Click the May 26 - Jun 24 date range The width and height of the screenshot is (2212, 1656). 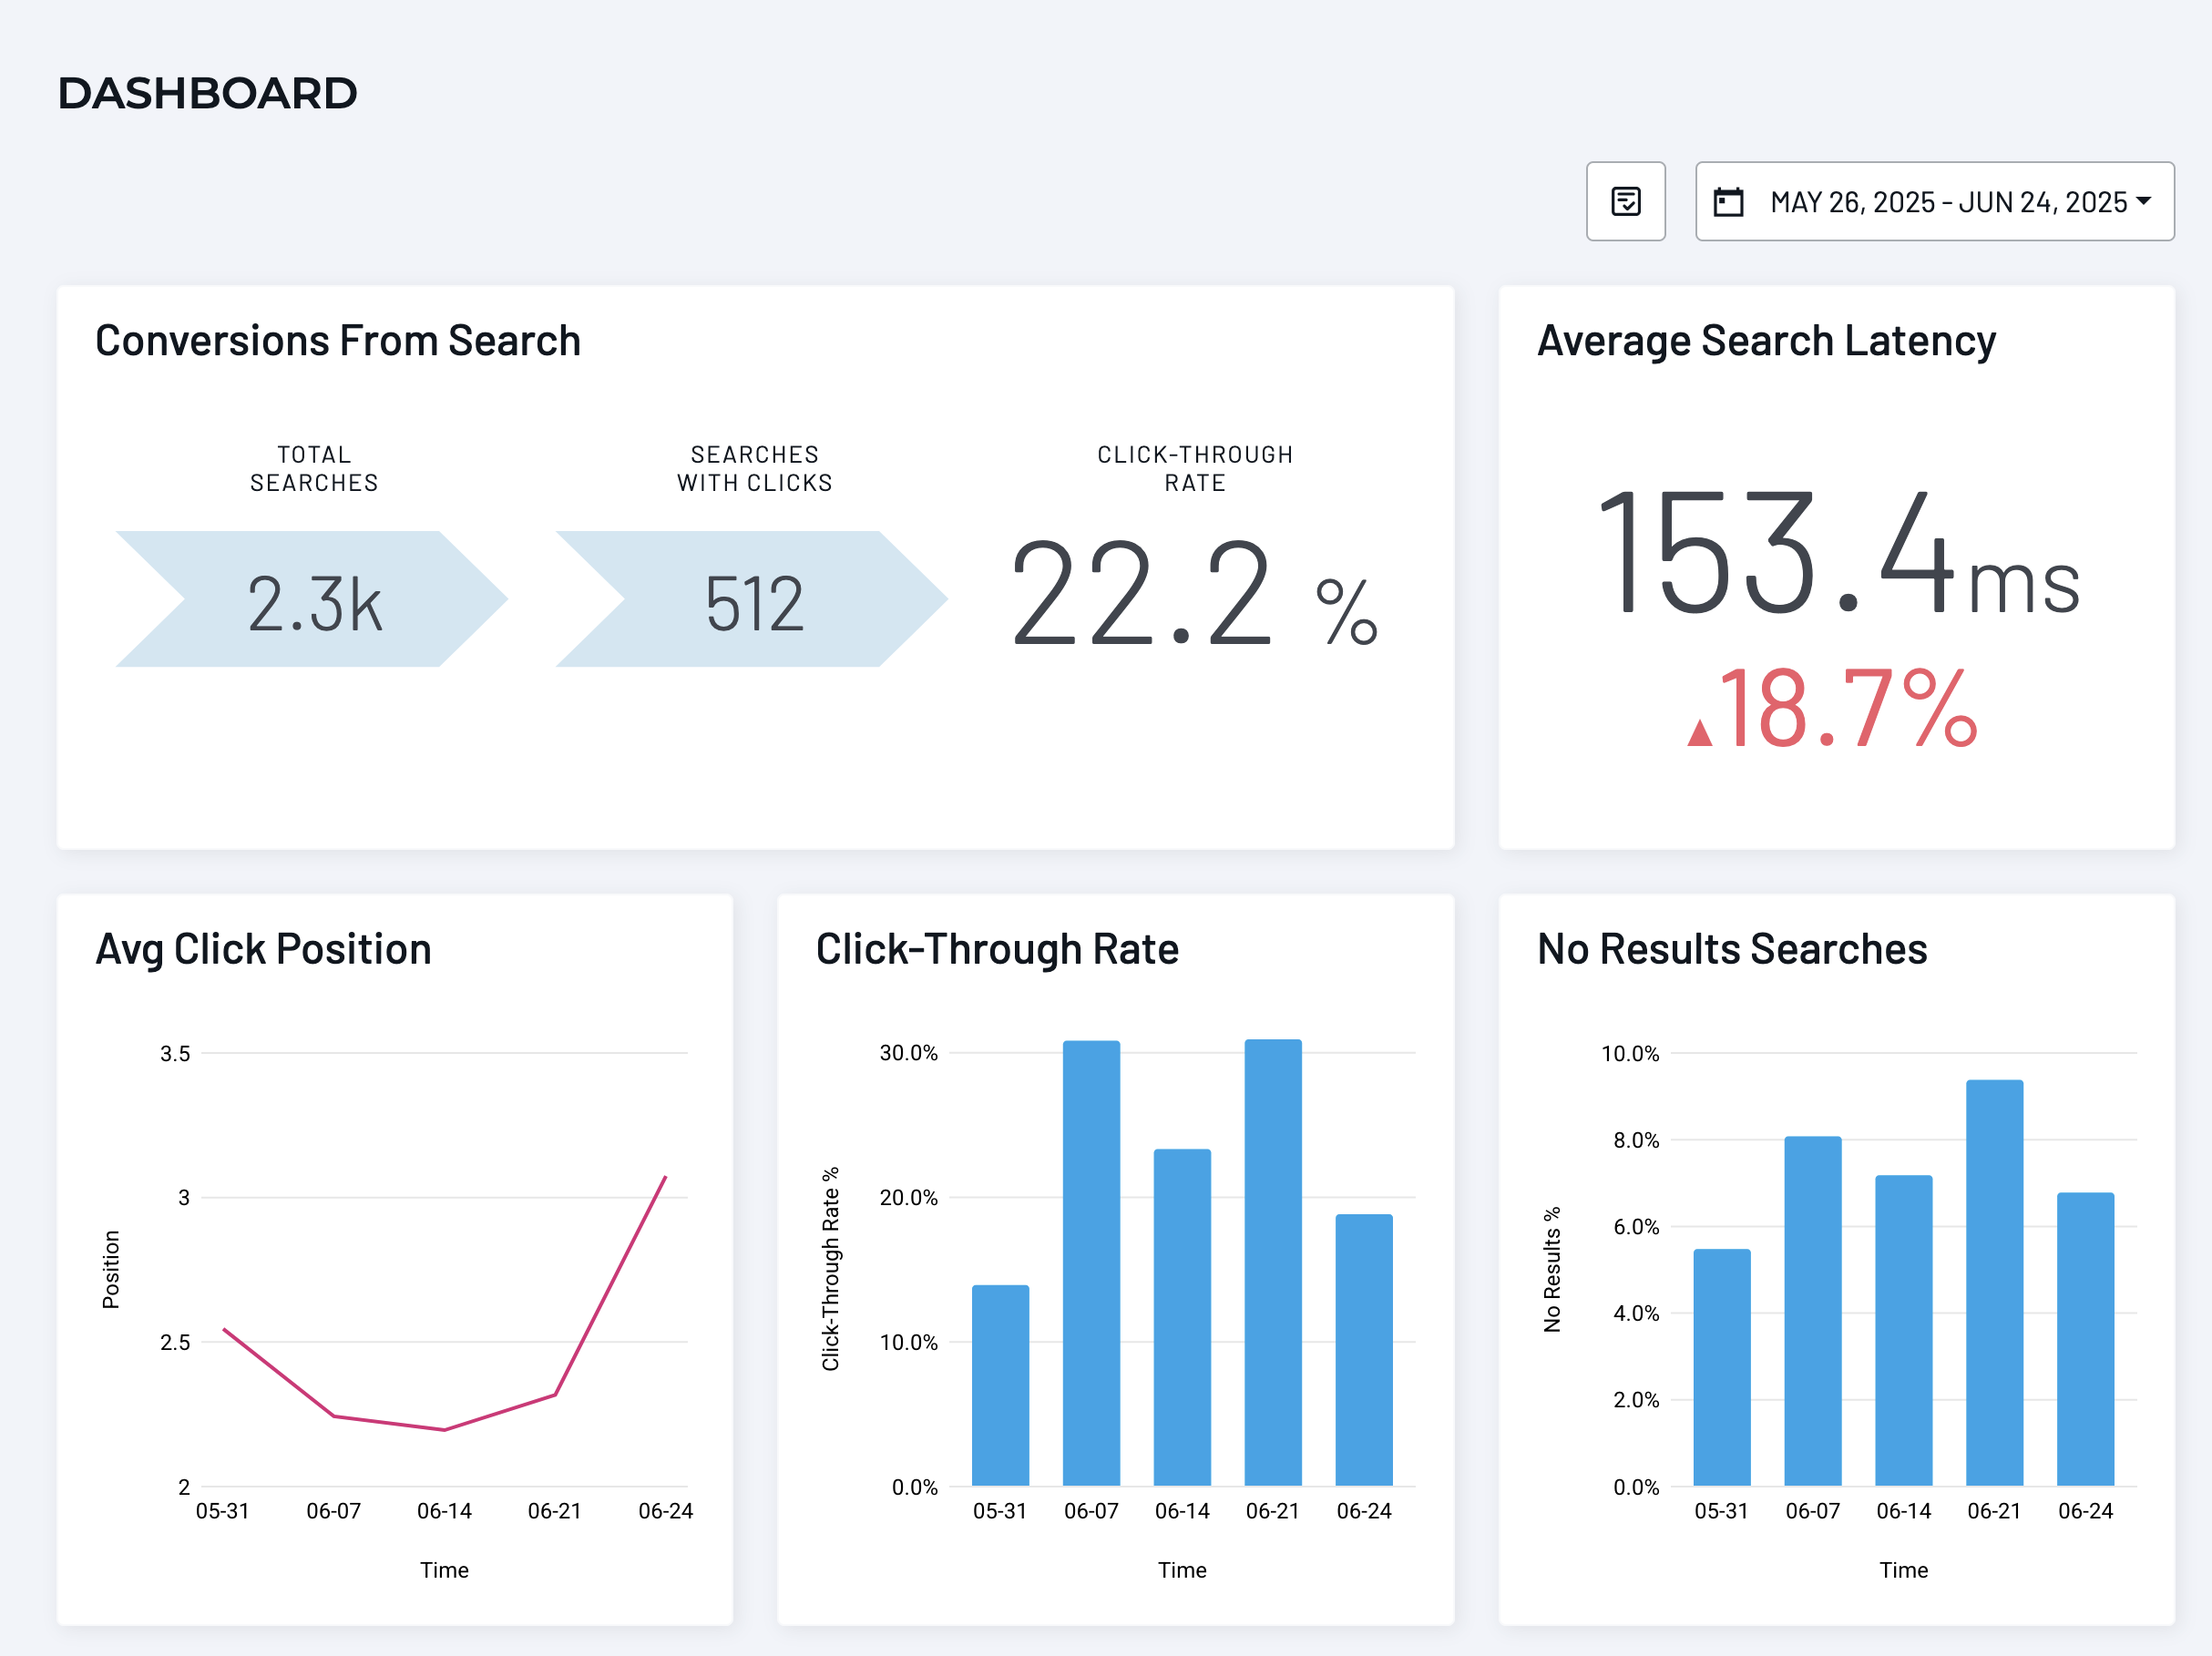pyautogui.click(x=1947, y=202)
